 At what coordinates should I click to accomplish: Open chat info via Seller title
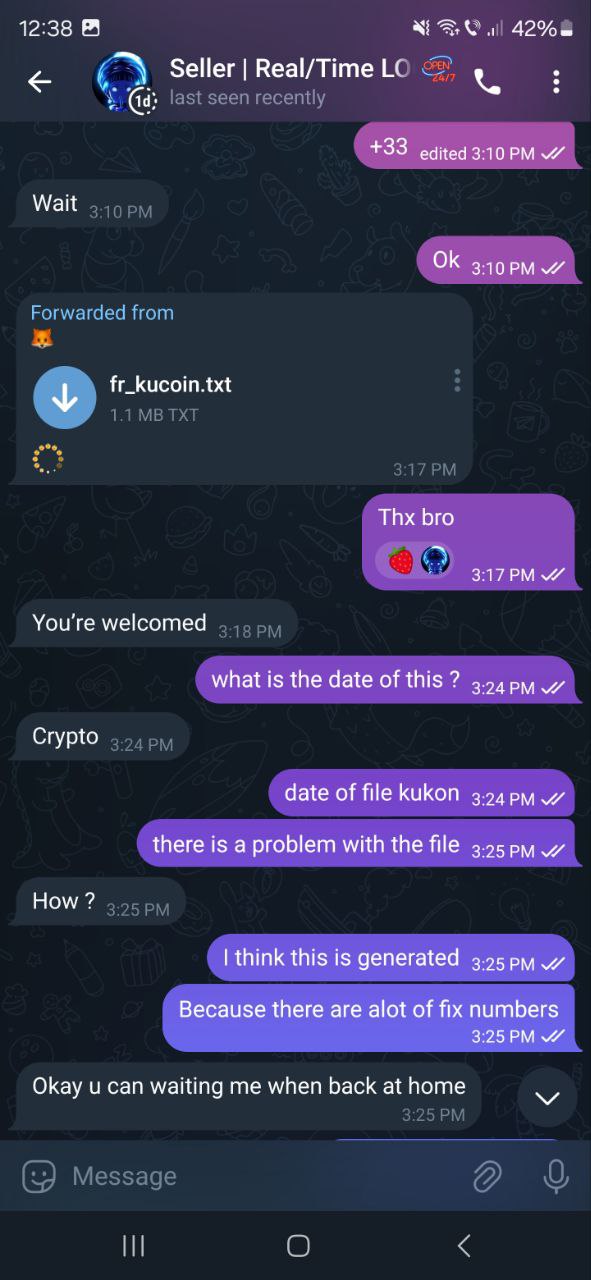pyautogui.click(x=290, y=68)
